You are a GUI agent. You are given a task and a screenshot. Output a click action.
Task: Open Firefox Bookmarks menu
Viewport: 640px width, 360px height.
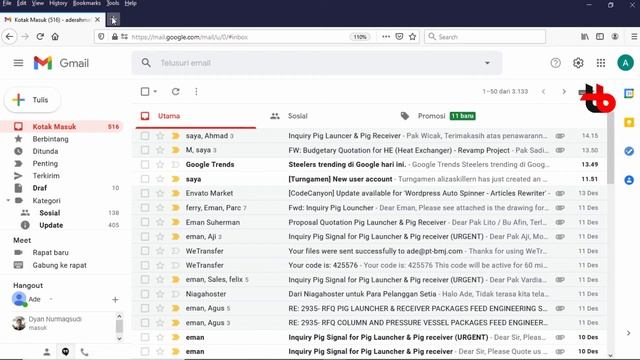coord(87,3)
